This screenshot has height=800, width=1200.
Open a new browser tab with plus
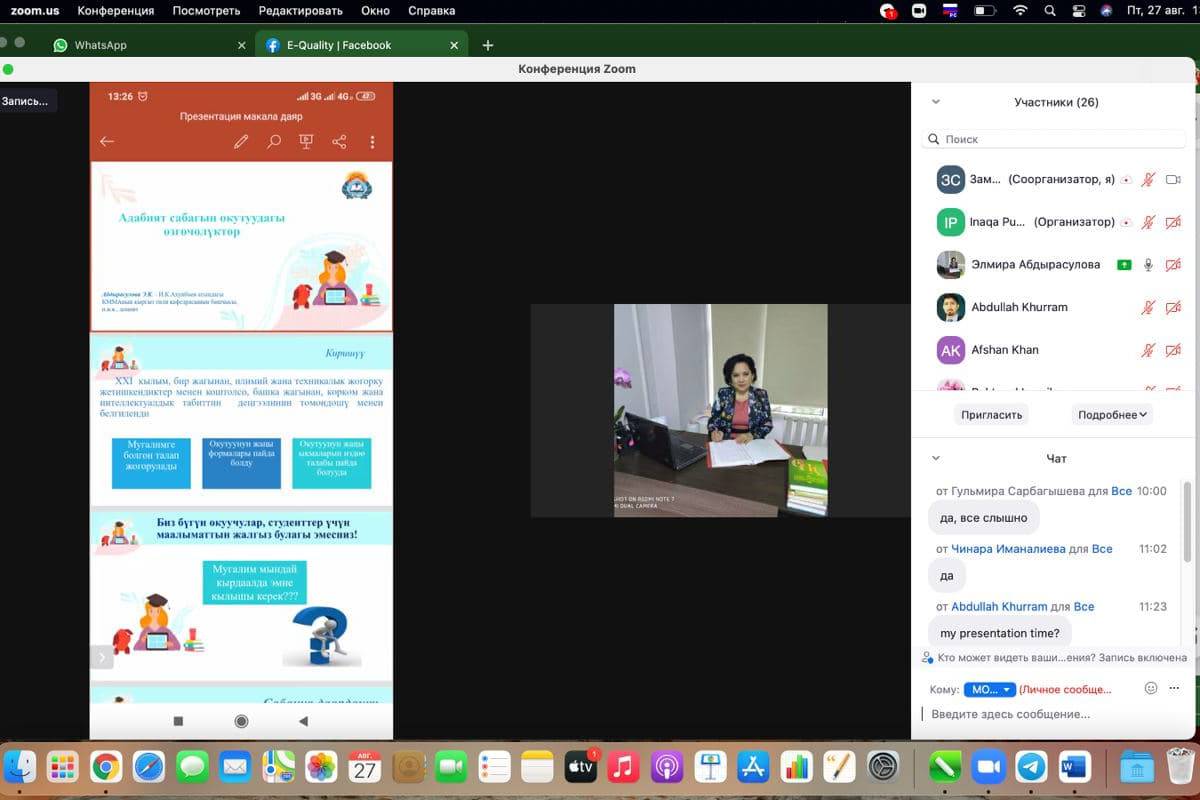click(x=488, y=45)
